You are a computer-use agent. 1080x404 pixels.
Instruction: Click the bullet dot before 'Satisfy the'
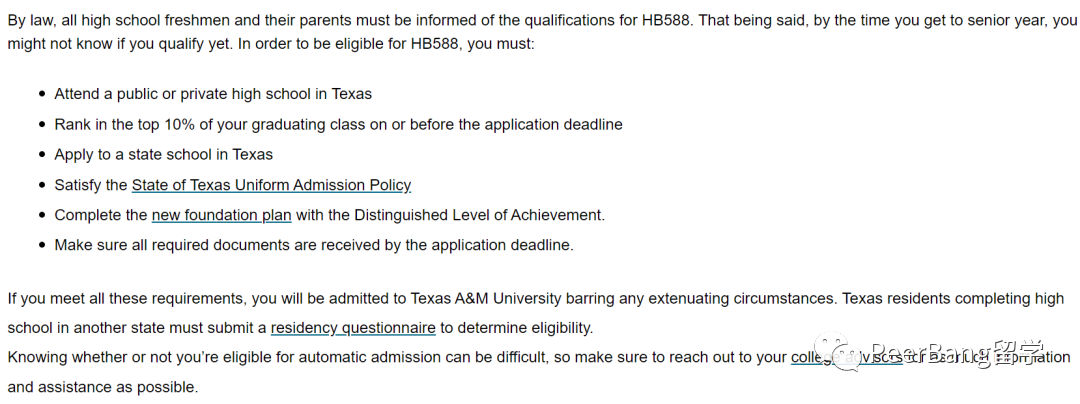tap(43, 185)
